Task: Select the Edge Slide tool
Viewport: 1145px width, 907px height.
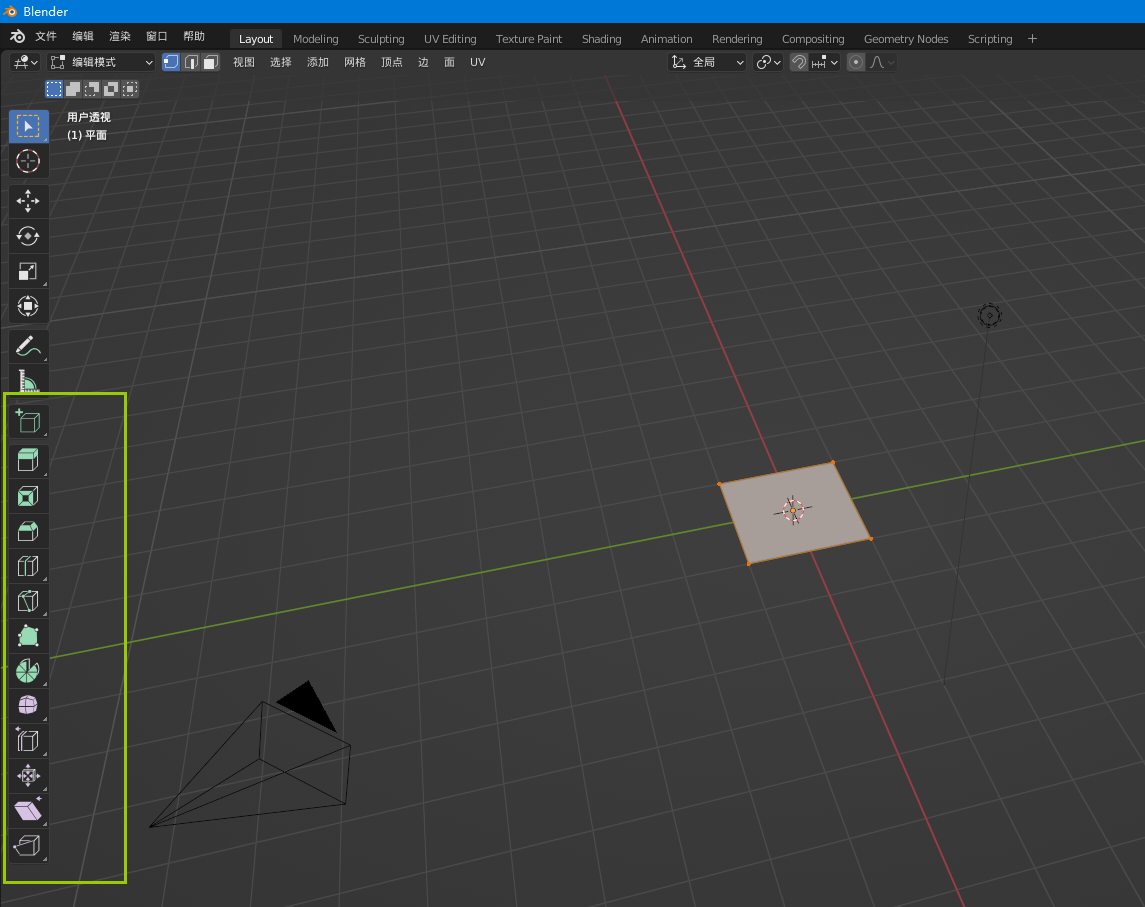Action: pyautogui.click(x=28, y=740)
